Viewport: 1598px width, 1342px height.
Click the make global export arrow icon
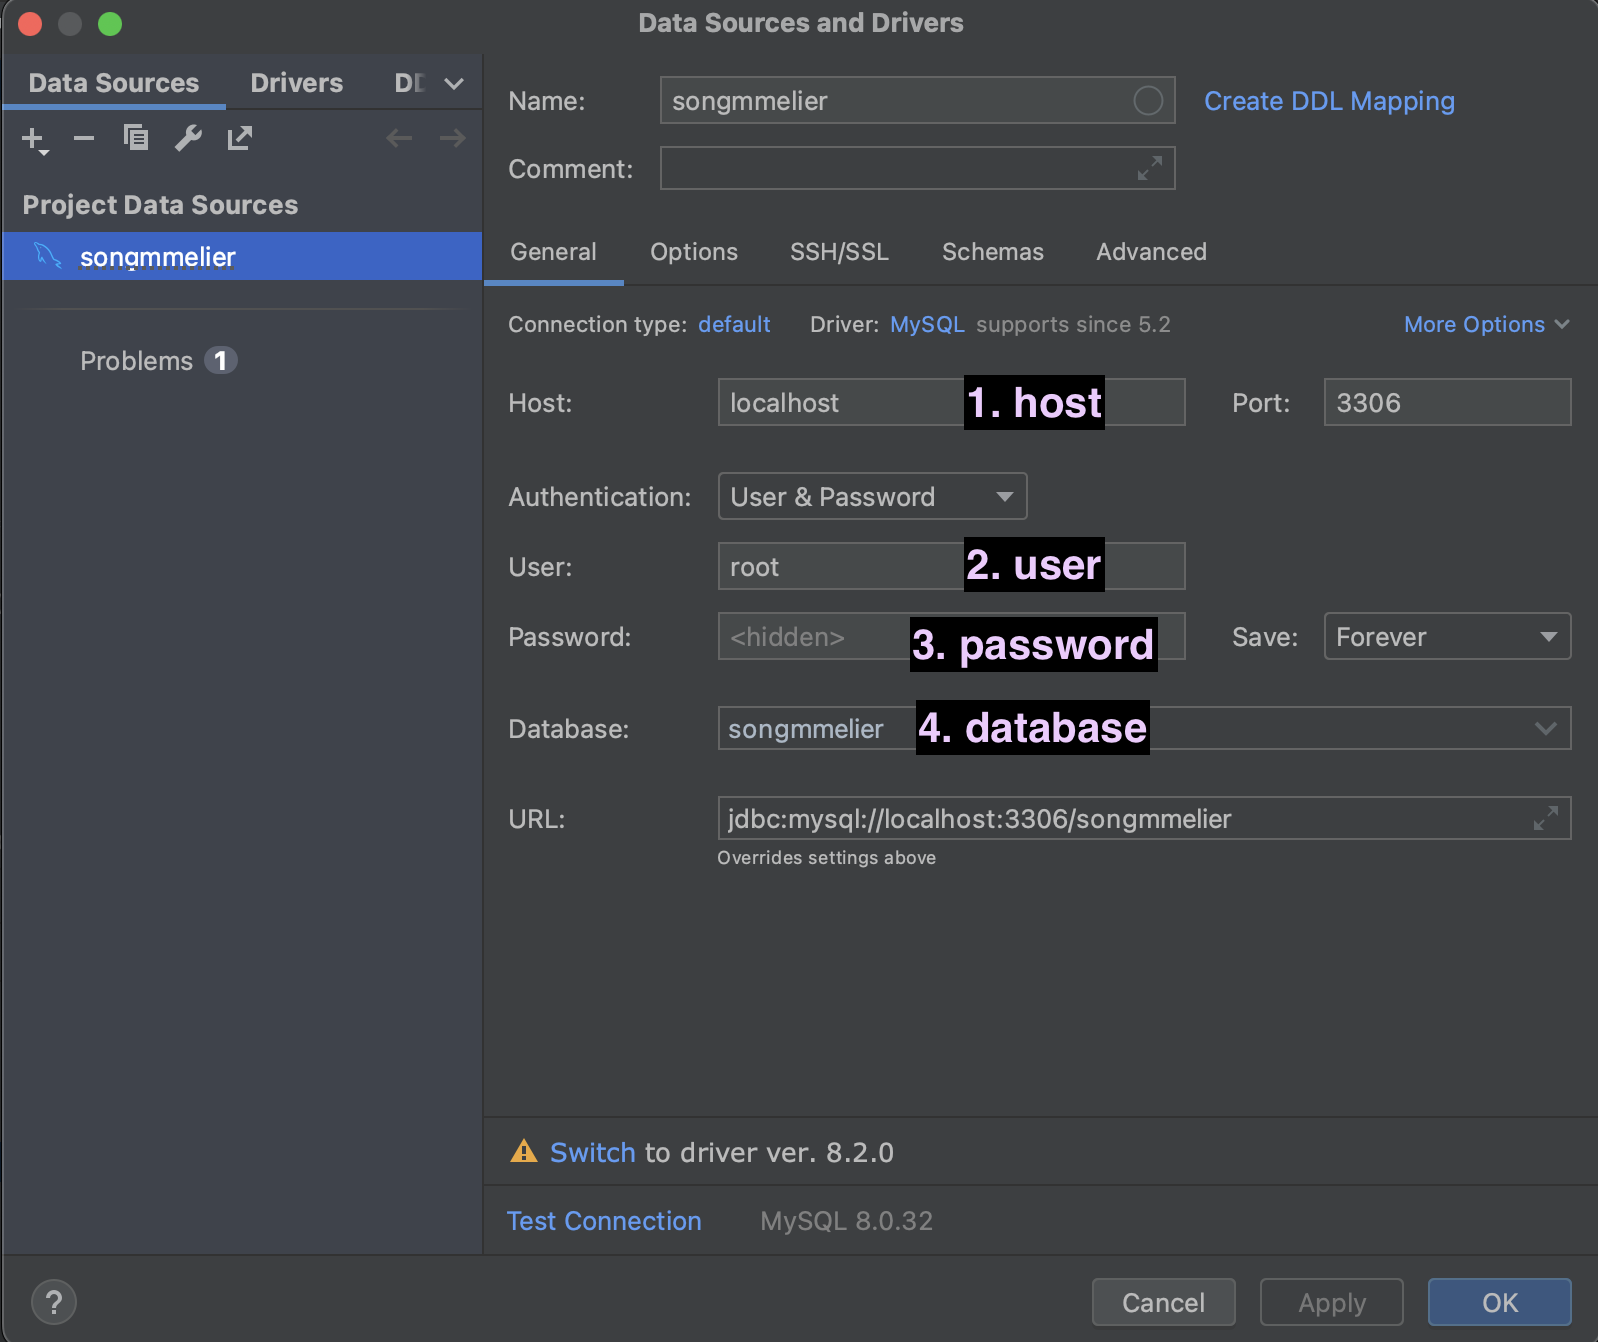click(240, 138)
